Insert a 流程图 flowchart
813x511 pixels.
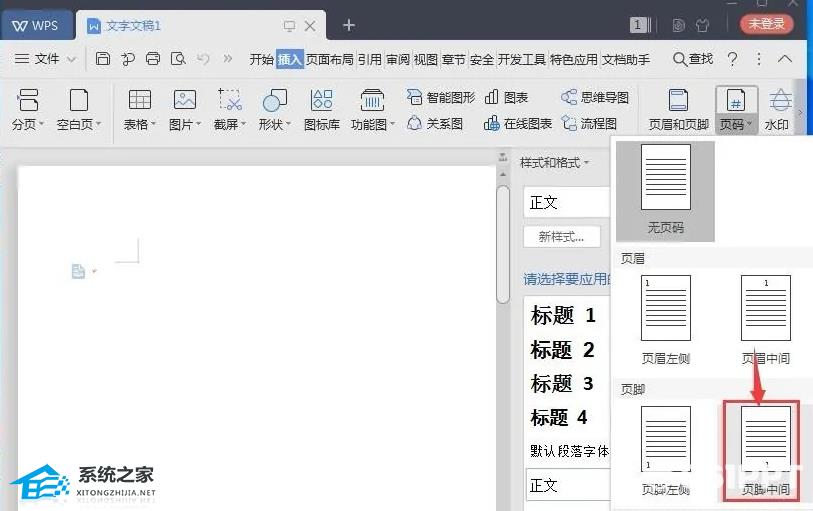[x=589, y=123]
